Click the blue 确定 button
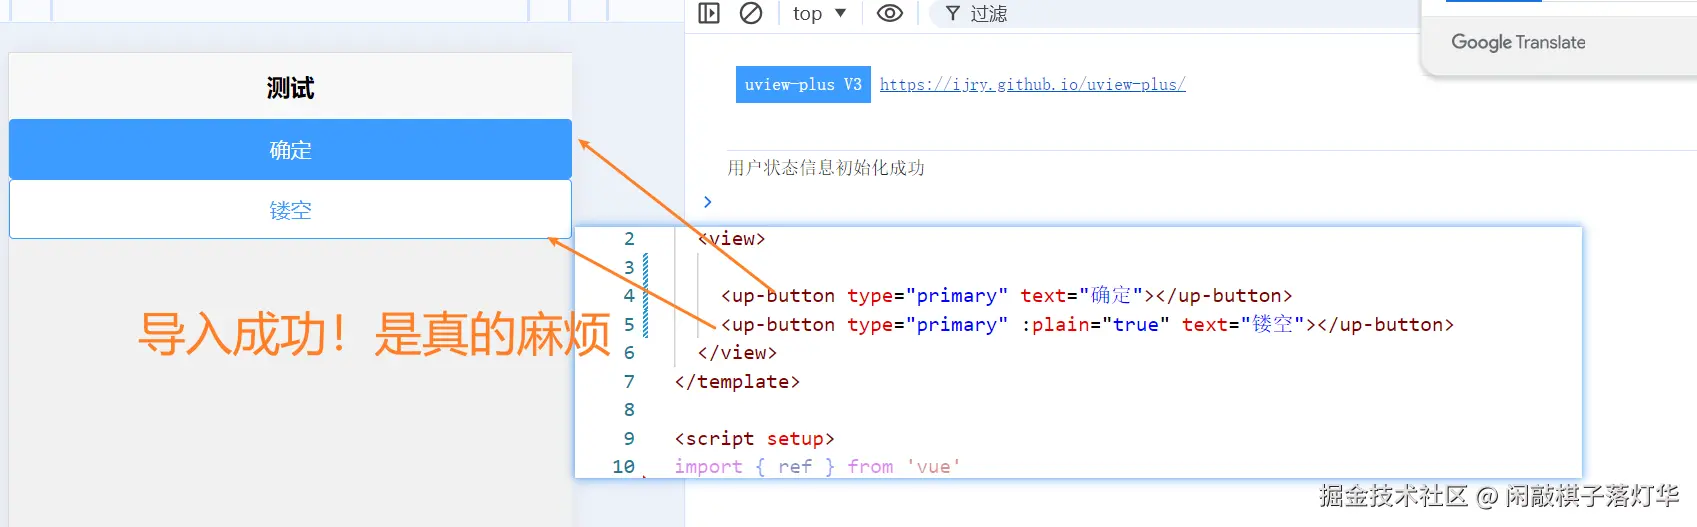Screen dimensions: 1697x527 click(290, 149)
